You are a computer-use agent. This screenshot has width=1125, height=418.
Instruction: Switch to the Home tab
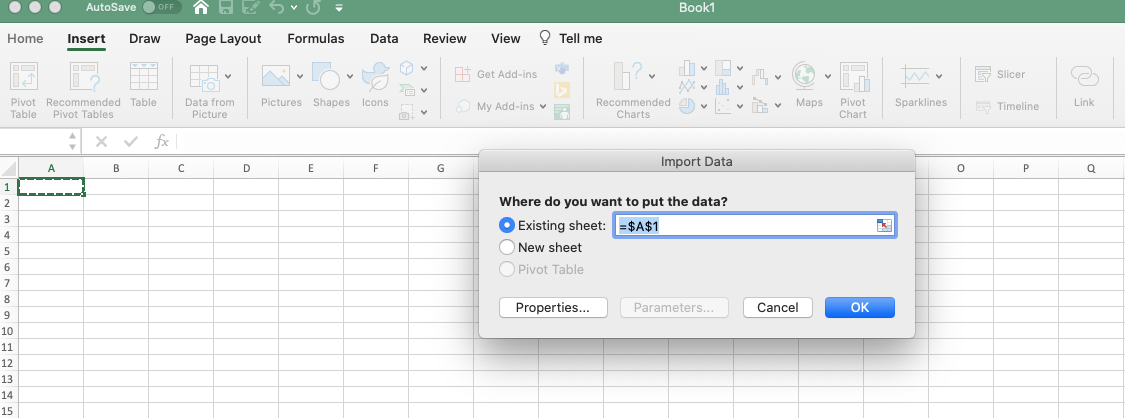click(25, 39)
